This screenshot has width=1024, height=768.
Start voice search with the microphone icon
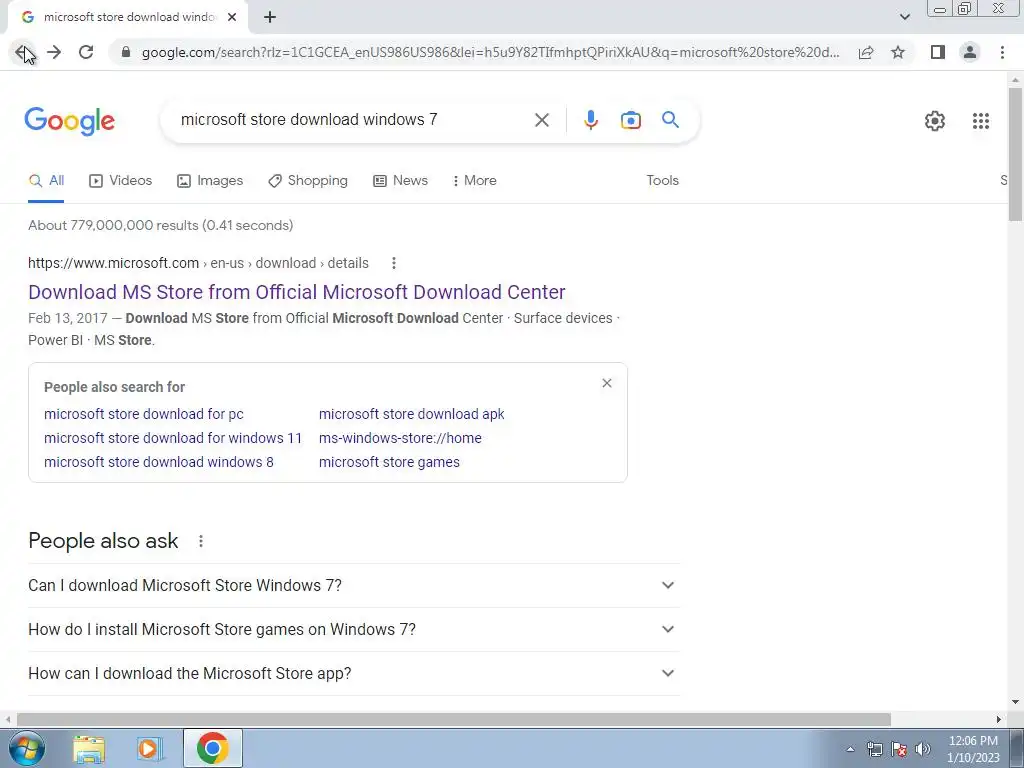[x=590, y=120]
